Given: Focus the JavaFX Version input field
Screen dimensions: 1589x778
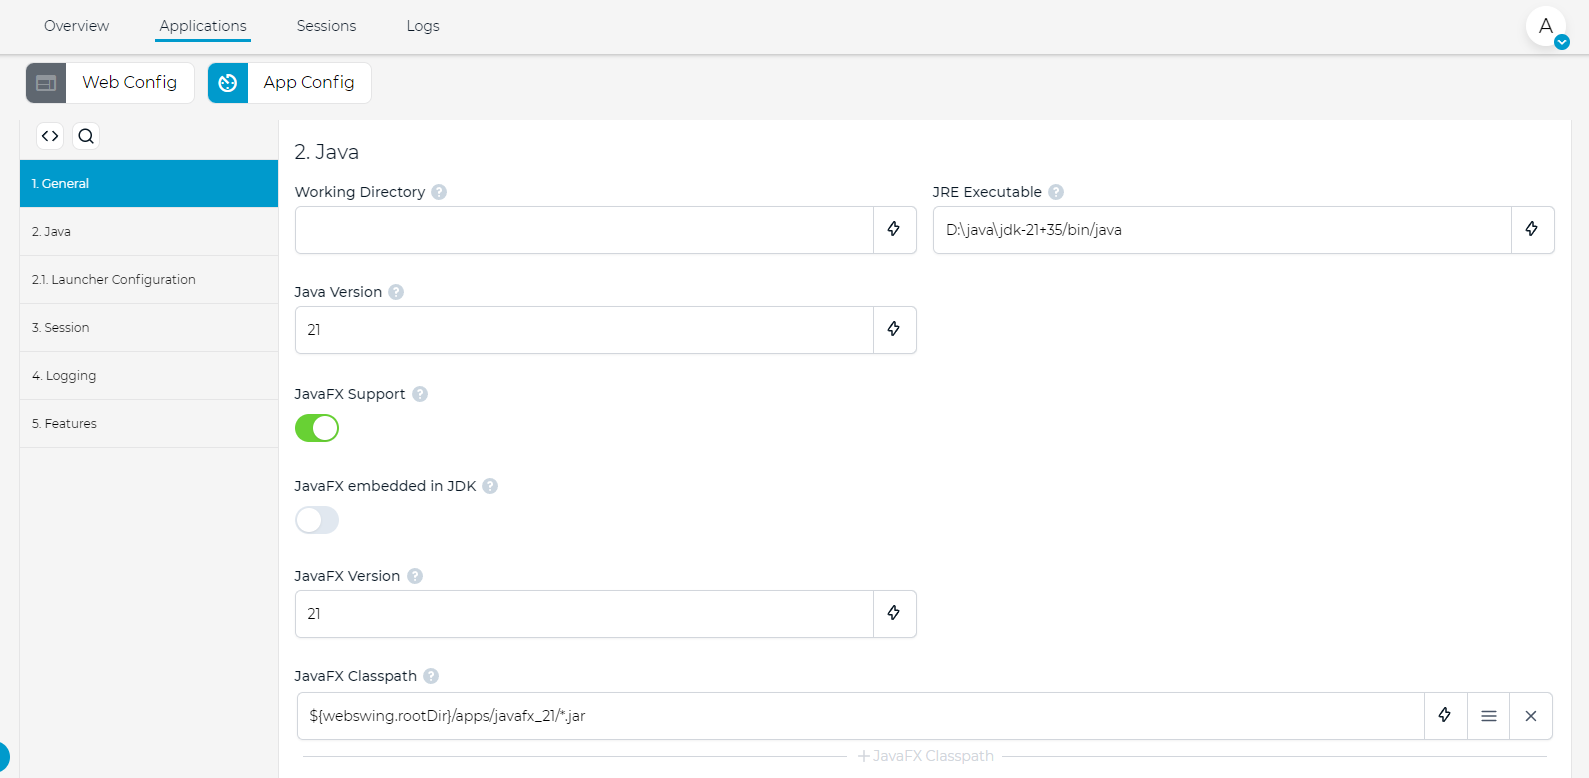Looking at the screenshot, I should click(584, 614).
